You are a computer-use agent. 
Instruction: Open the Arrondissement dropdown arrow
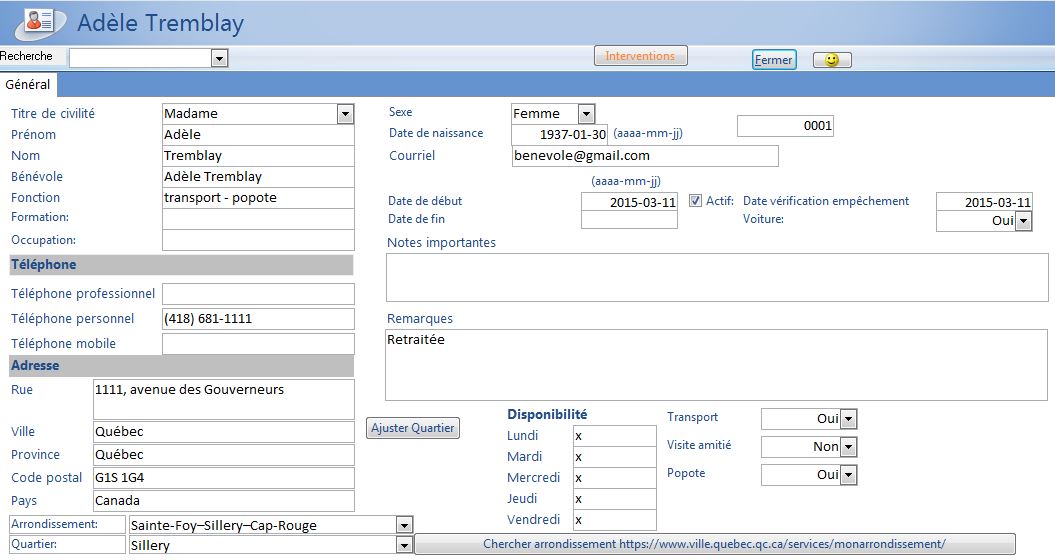404,525
